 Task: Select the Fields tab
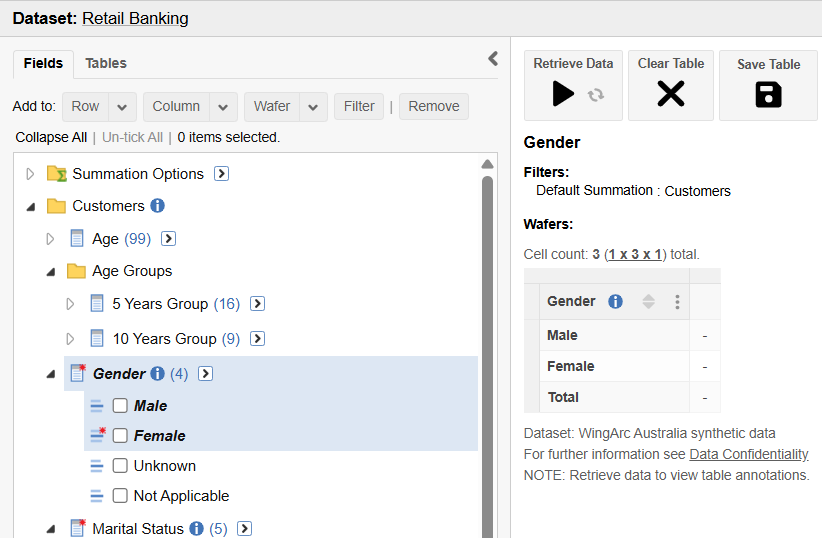click(43, 63)
